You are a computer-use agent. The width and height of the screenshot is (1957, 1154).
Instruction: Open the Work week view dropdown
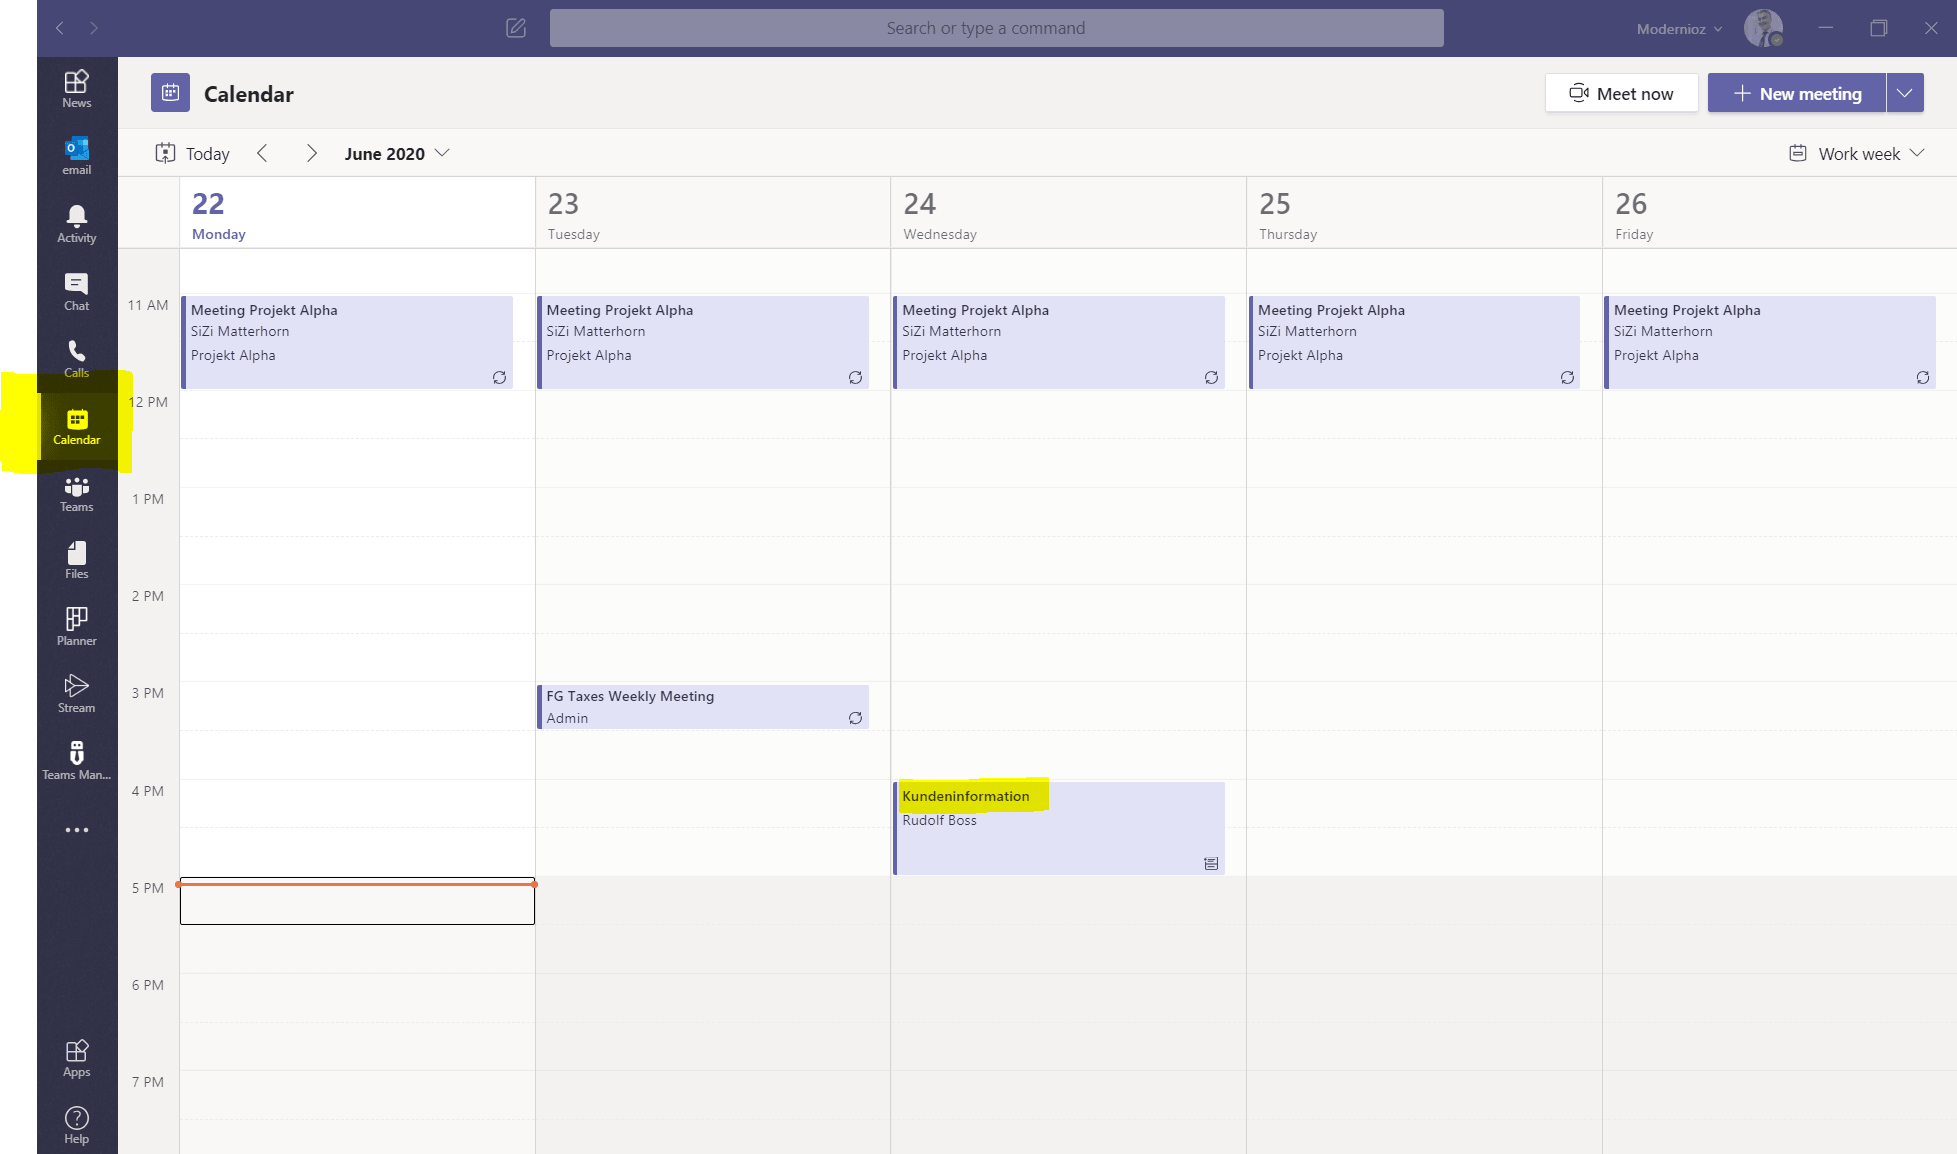tap(1856, 153)
